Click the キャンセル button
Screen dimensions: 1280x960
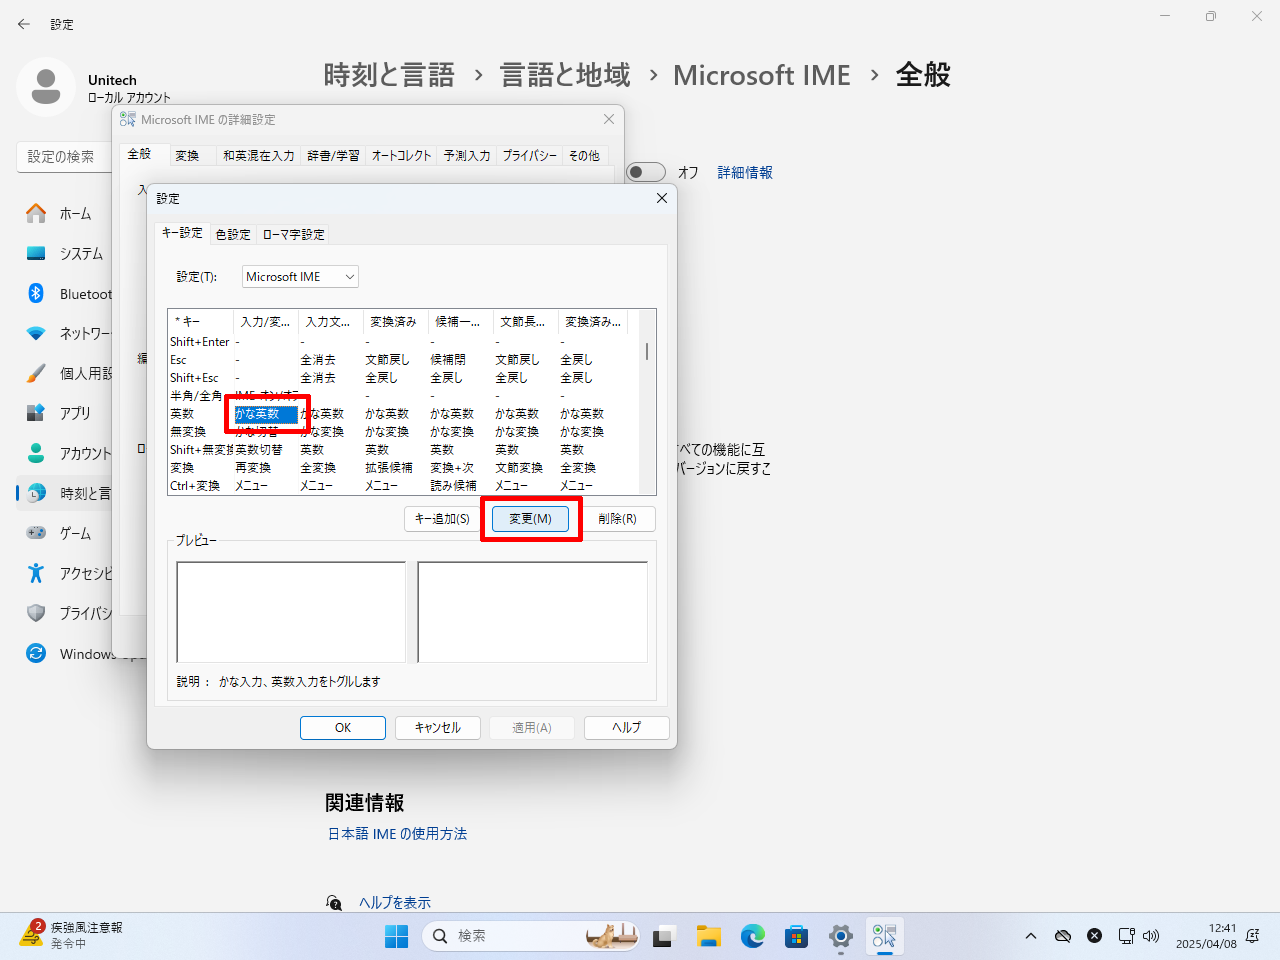pos(438,728)
